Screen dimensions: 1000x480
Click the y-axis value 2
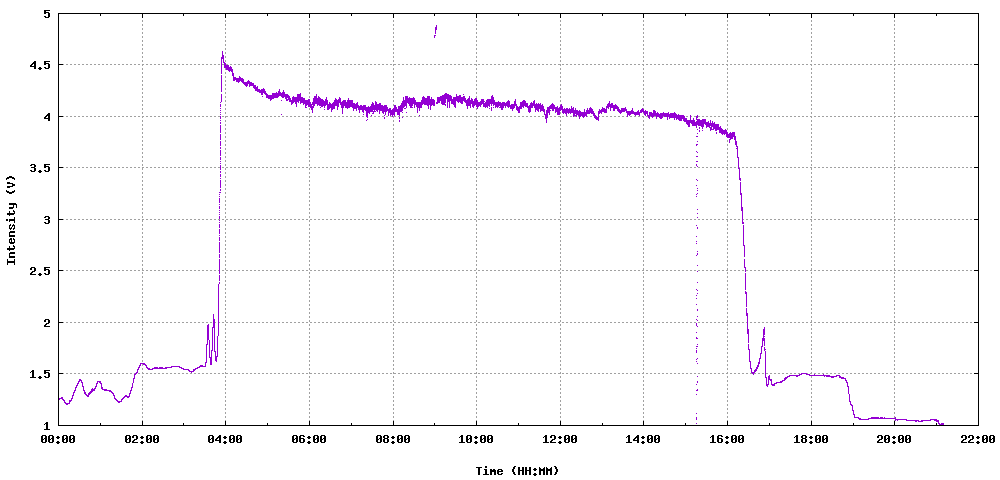coord(46,323)
